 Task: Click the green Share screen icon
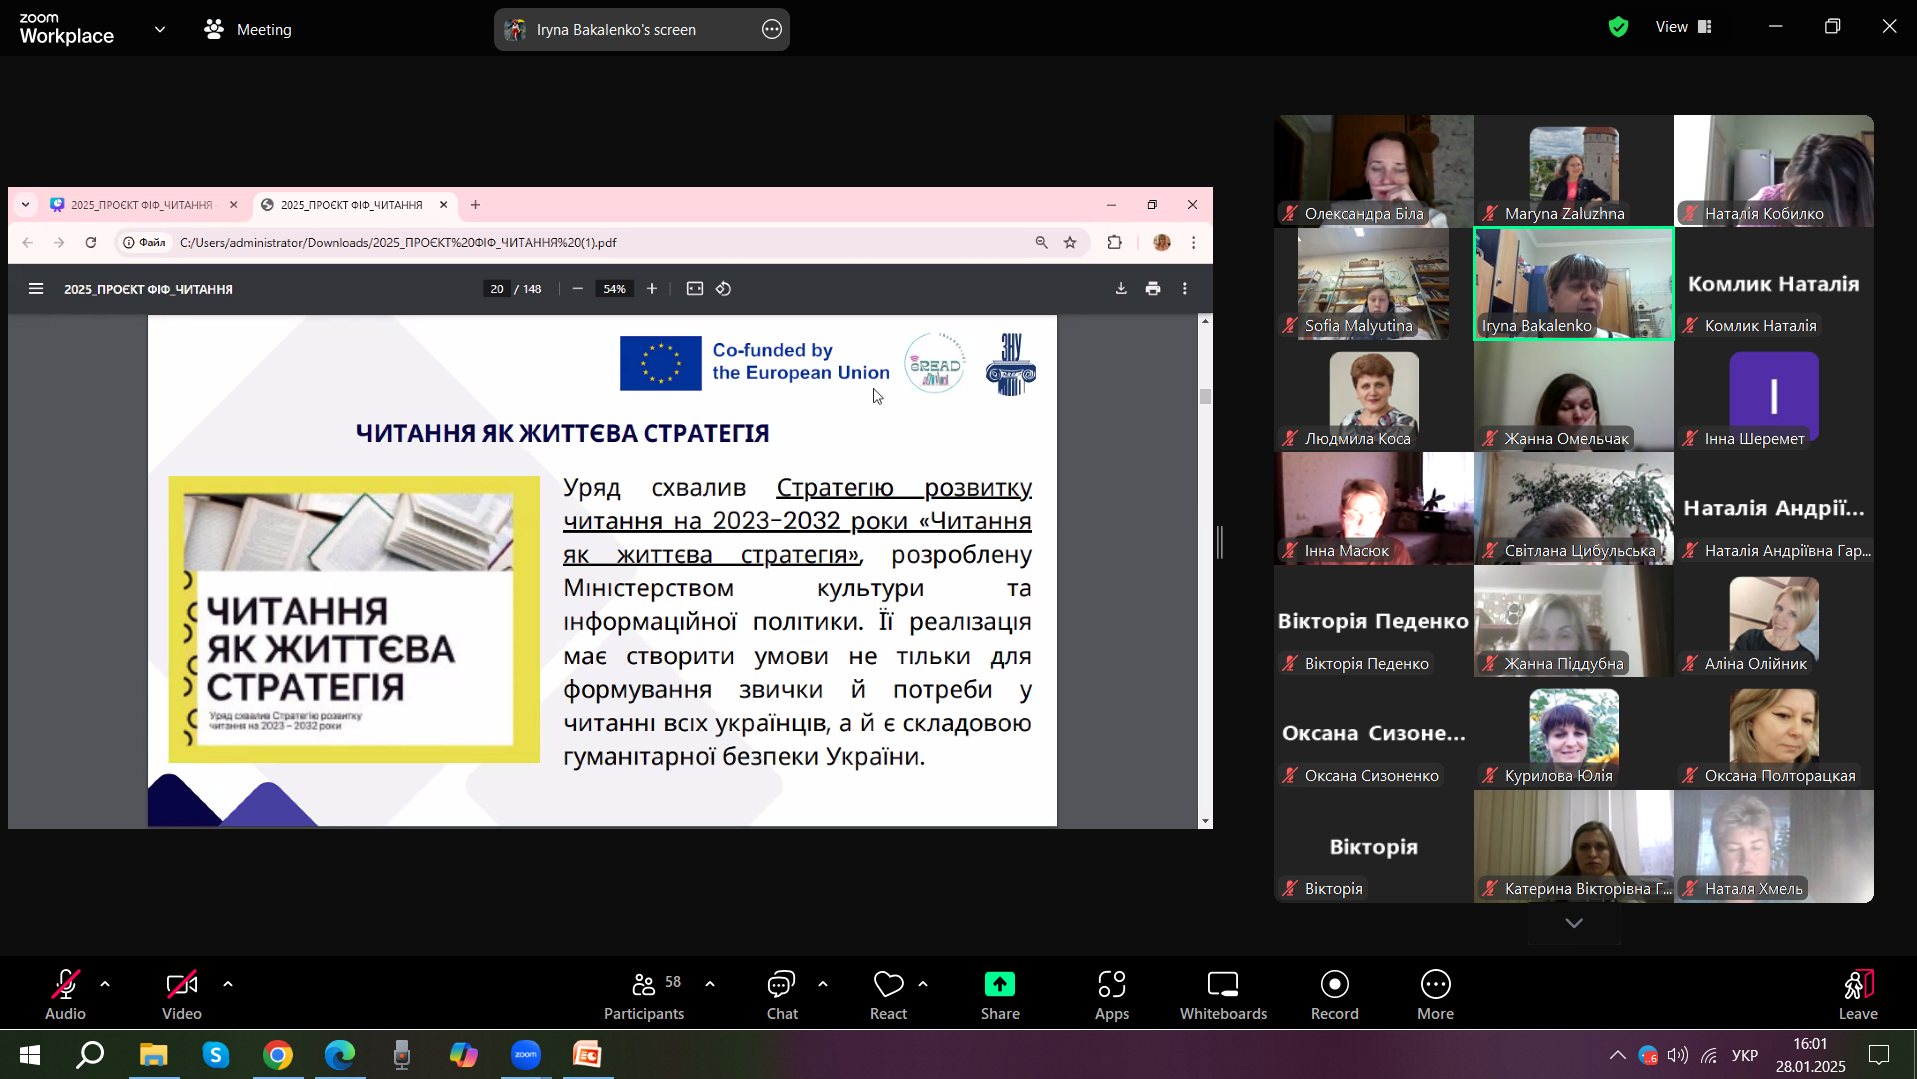click(x=999, y=985)
